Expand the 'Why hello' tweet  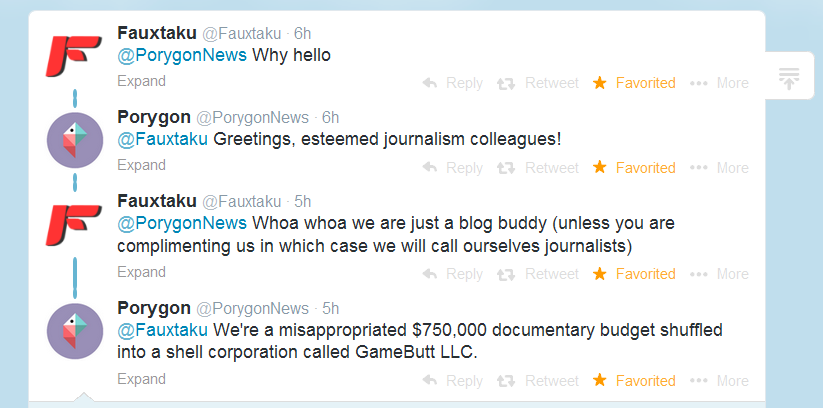tap(141, 81)
